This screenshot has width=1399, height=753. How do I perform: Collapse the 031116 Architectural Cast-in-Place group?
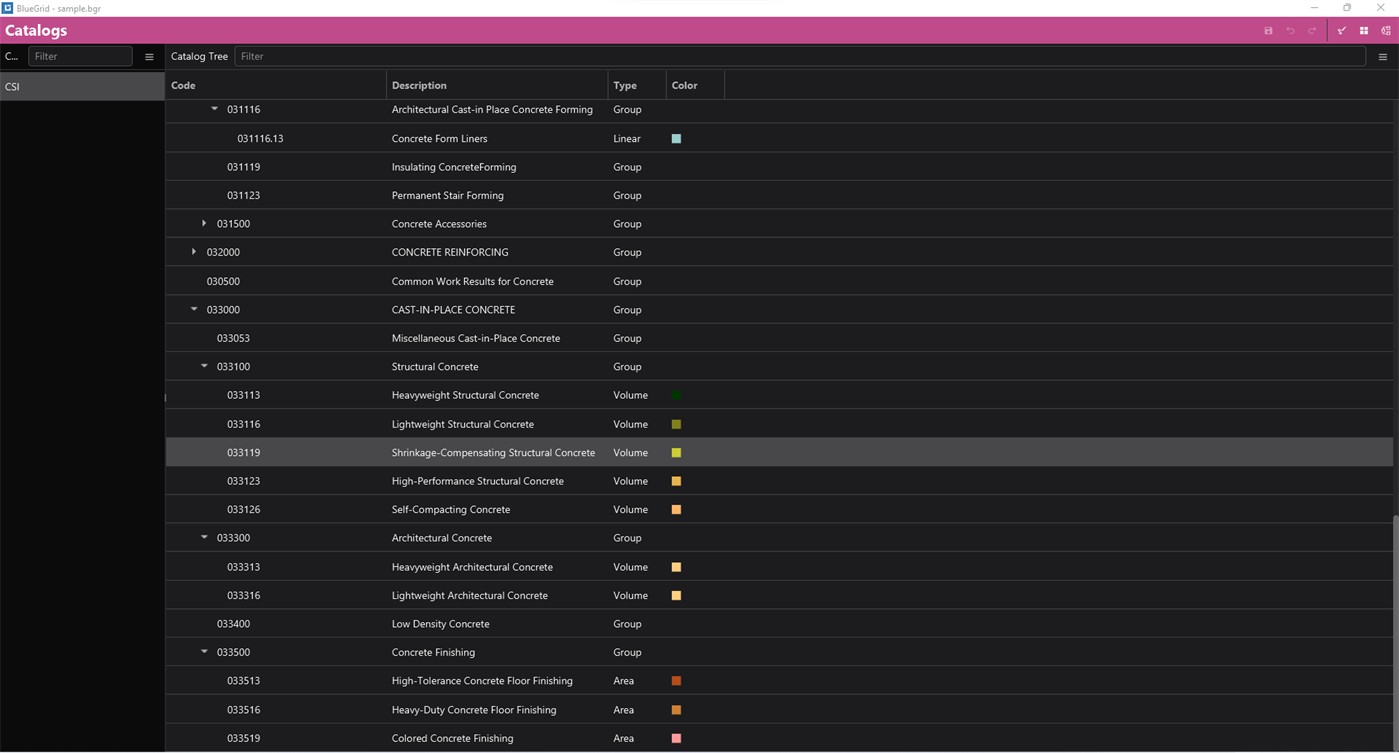[x=215, y=110]
